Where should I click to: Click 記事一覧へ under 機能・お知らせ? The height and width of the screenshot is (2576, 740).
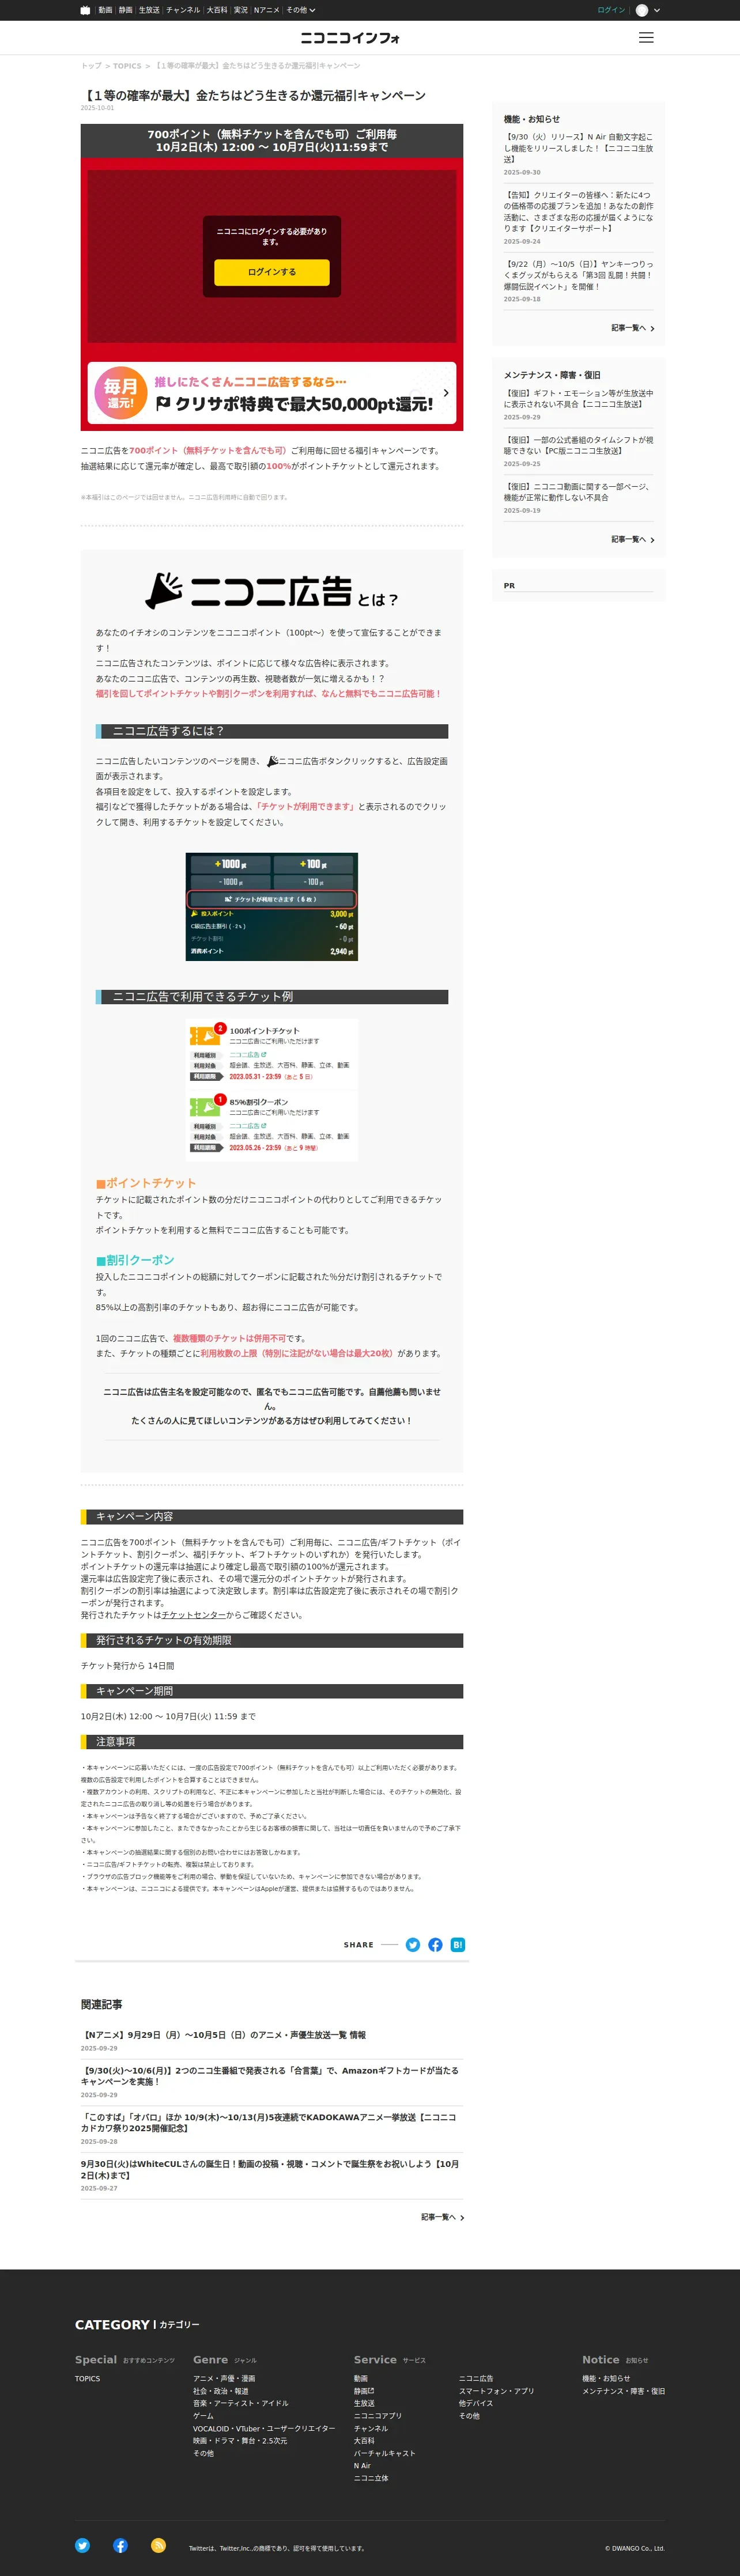[628, 328]
